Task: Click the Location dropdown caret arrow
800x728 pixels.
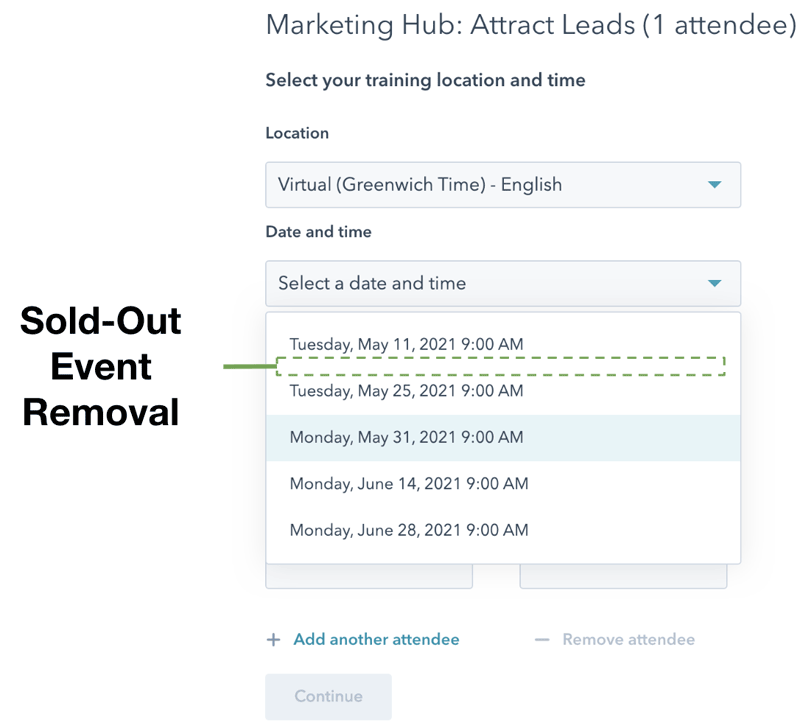Action: point(714,185)
